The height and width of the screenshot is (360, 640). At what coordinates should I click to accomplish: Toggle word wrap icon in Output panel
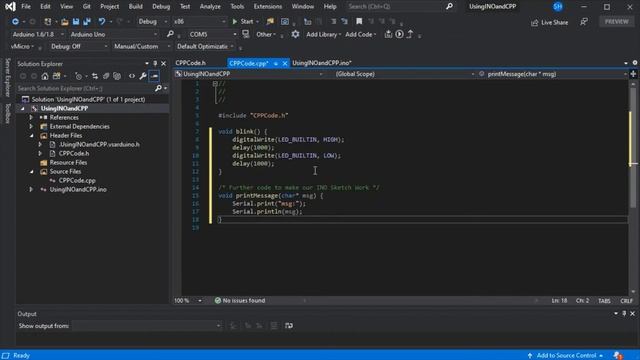tap(289, 325)
